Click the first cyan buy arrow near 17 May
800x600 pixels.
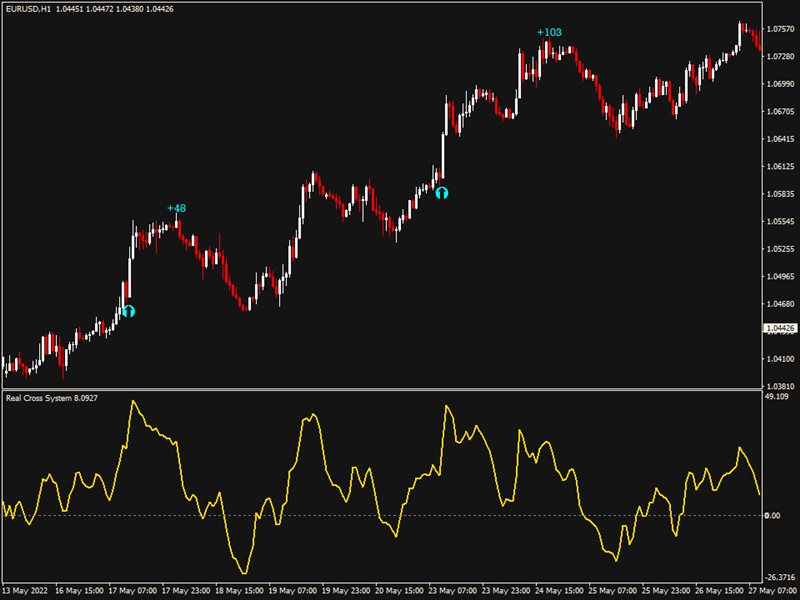[x=128, y=311]
